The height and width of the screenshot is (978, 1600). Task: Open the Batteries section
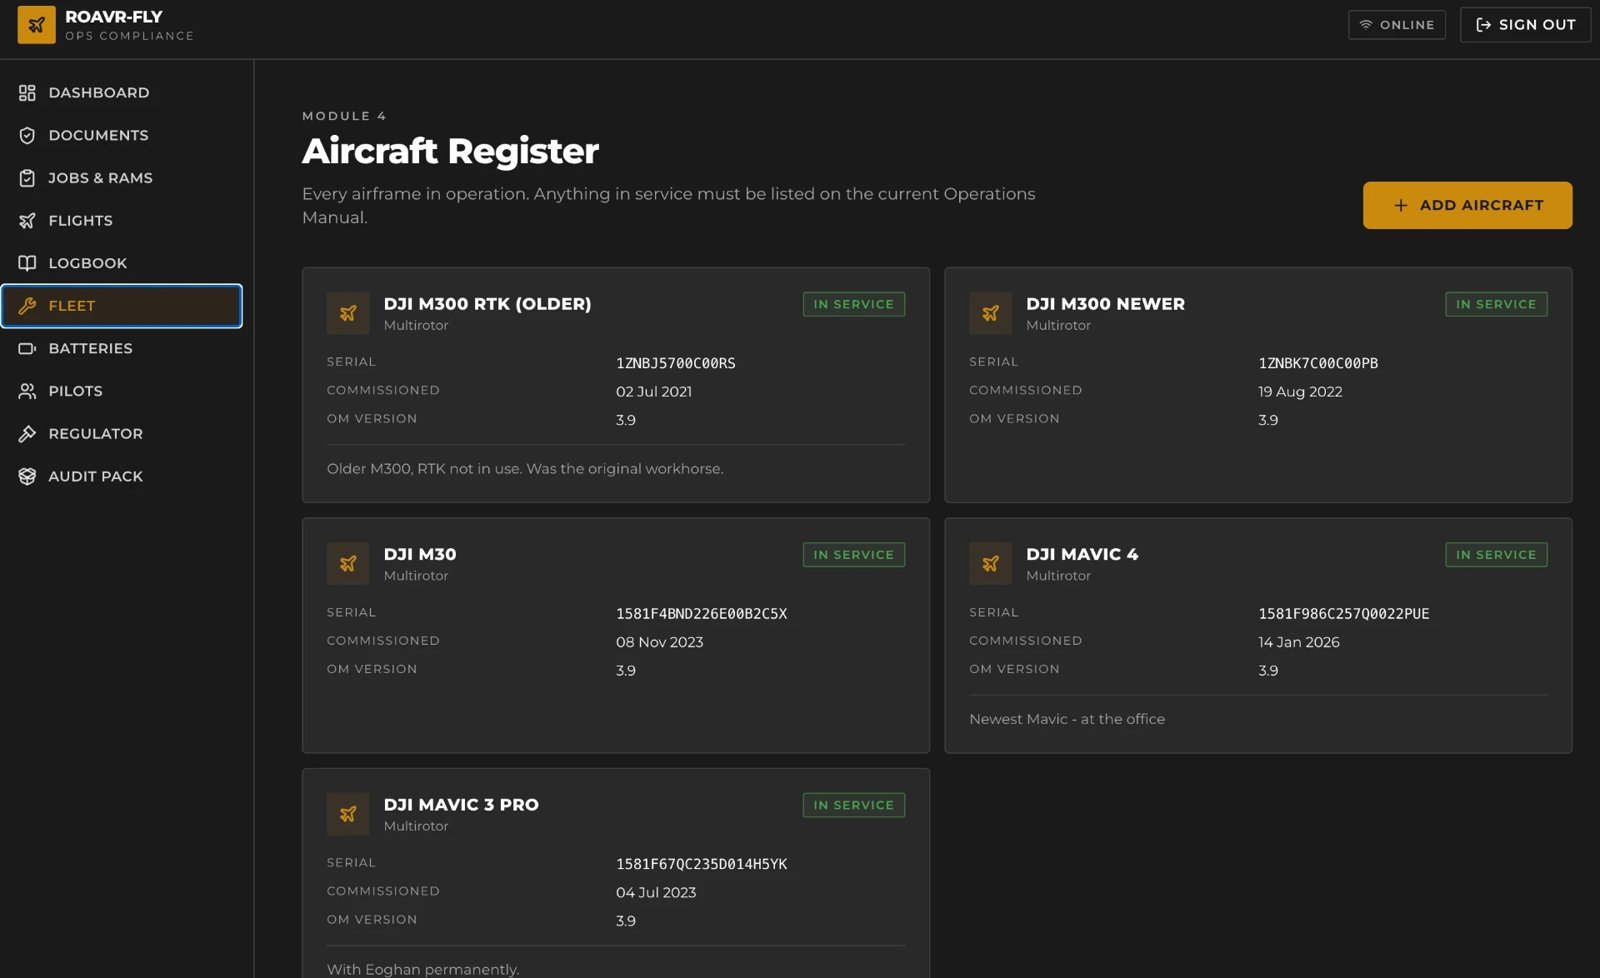coord(121,348)
